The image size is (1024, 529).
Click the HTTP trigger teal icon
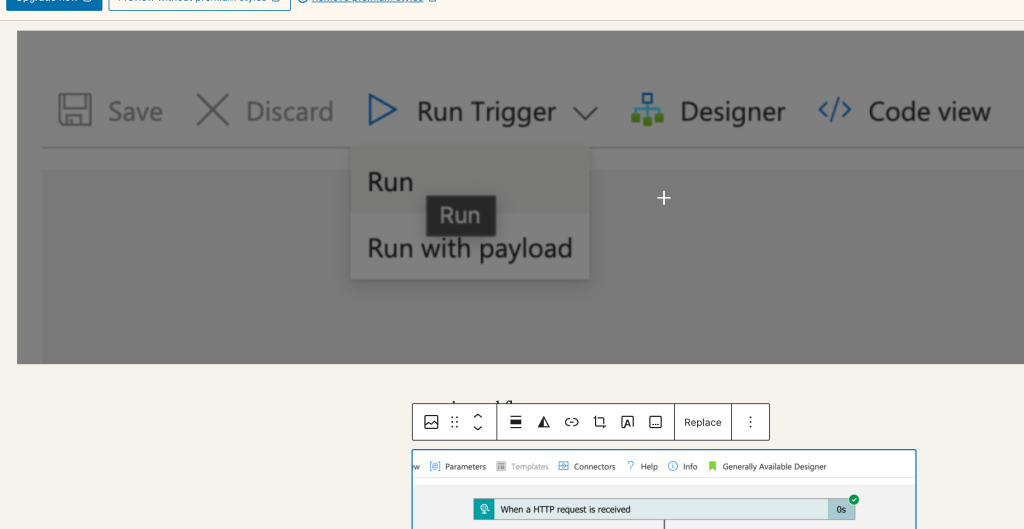pos(484,509)
